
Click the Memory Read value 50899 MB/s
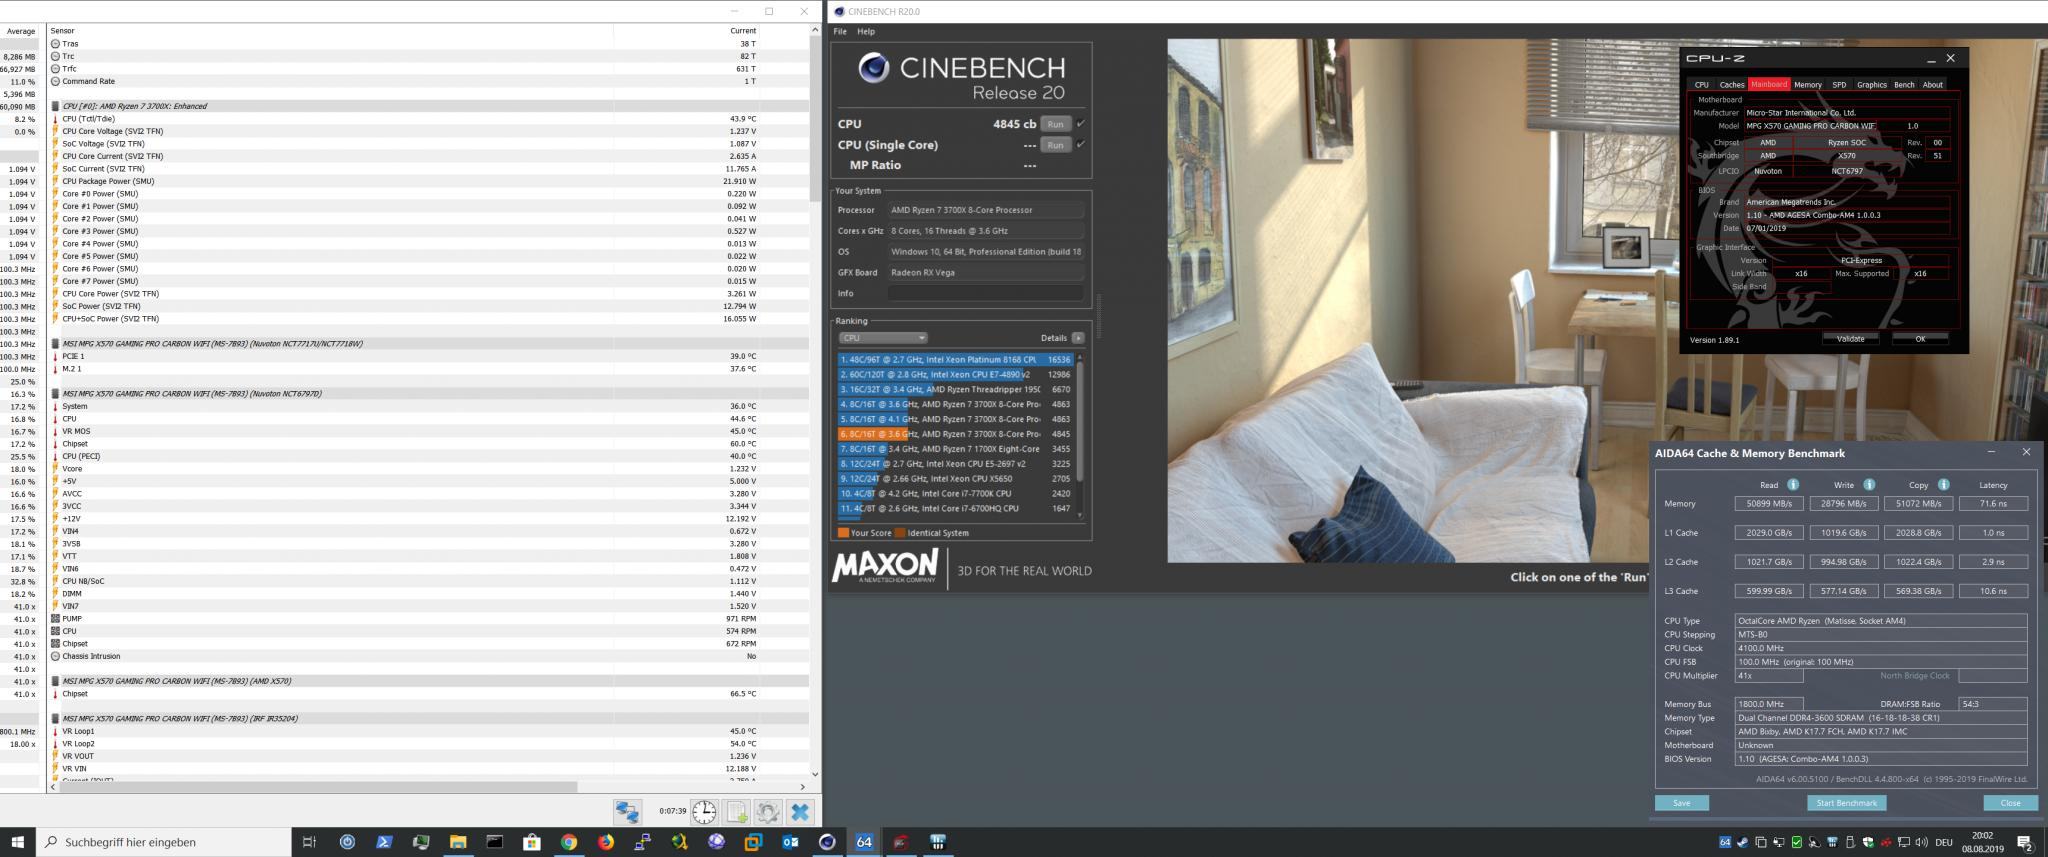(1769, 504)
